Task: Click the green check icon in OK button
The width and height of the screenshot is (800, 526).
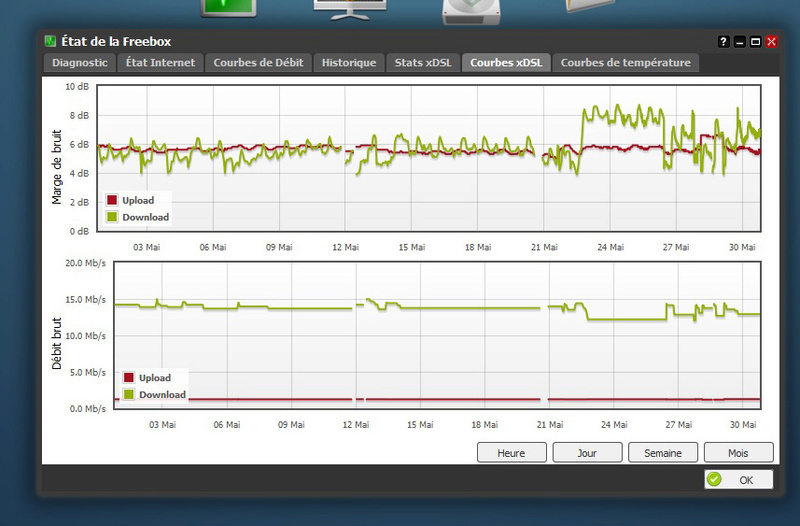Action: pos(714,479)
